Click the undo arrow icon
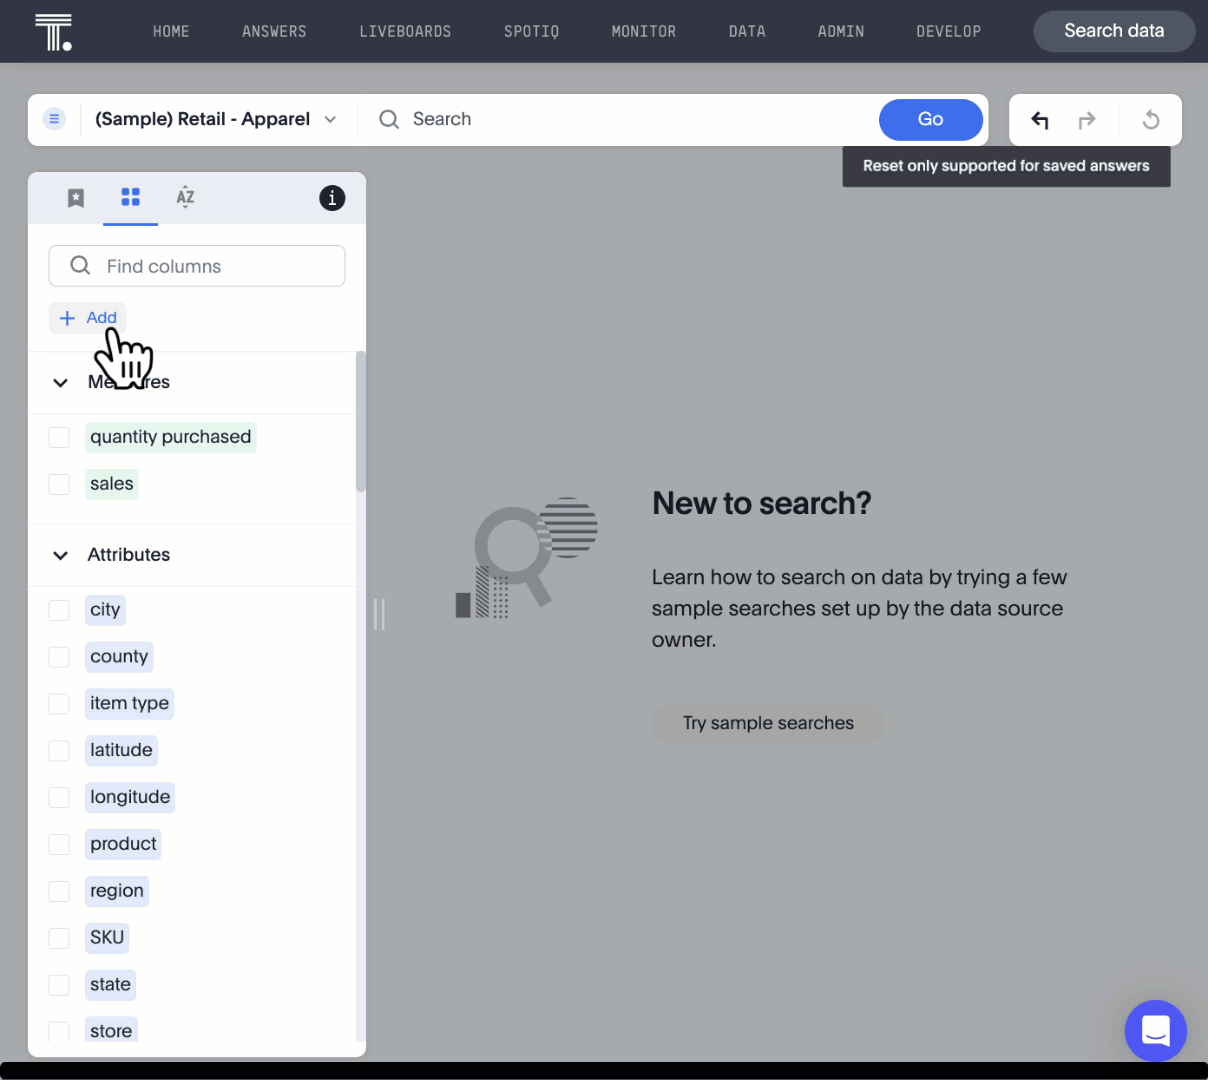1208x1080 pixels. (1040, 120)
